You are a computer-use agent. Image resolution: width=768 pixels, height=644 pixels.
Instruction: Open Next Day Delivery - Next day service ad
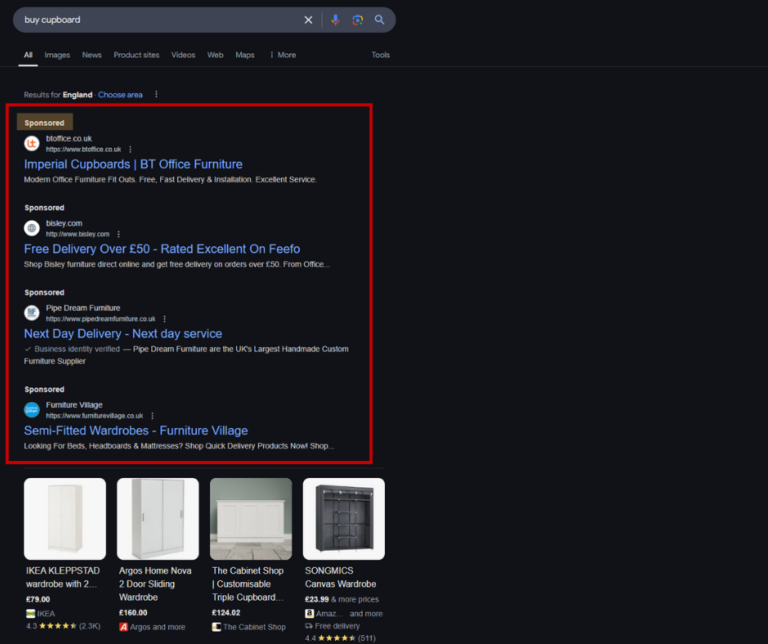coord(123,334)
